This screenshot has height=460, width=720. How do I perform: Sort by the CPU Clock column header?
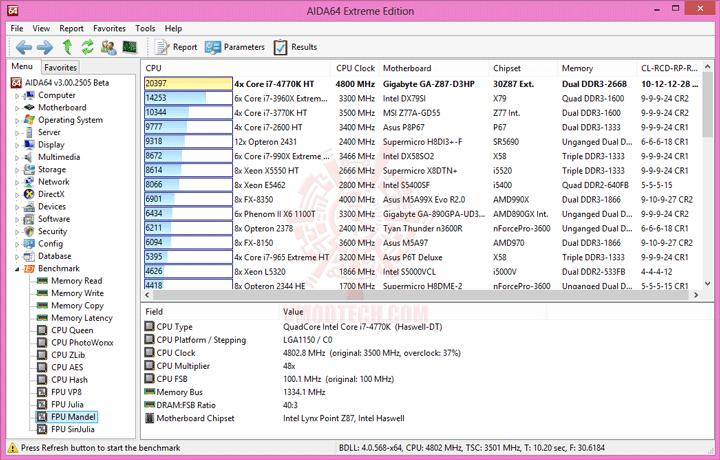pos(355,68)
